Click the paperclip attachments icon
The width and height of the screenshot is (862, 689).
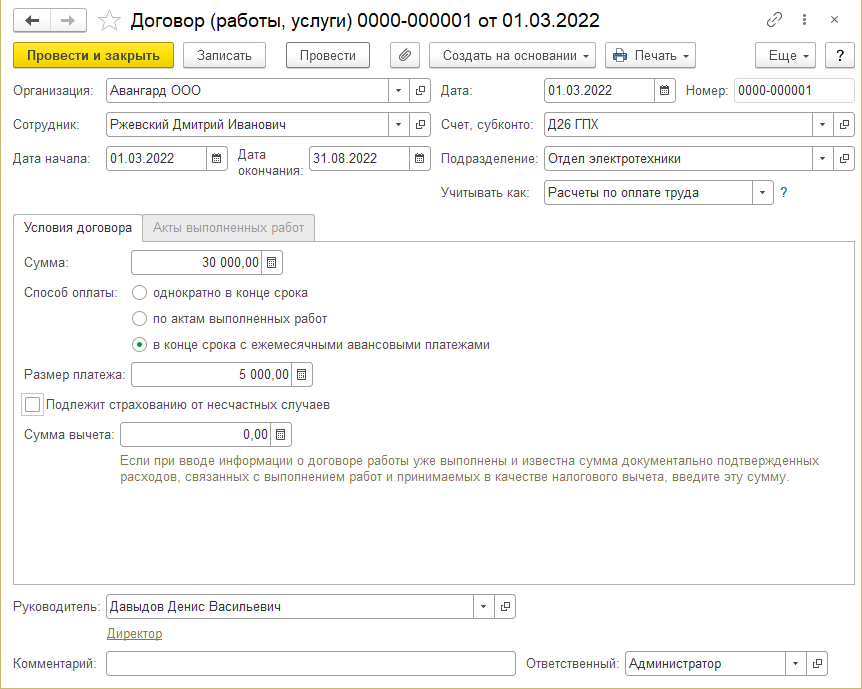tap(405, 55)
